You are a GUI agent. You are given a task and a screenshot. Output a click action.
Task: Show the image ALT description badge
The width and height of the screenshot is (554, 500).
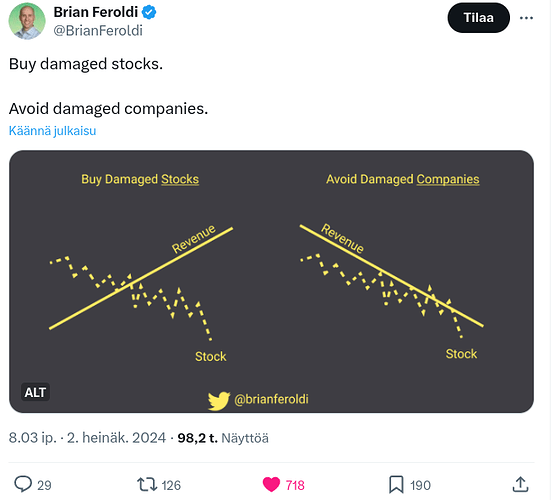pos(35,392)
